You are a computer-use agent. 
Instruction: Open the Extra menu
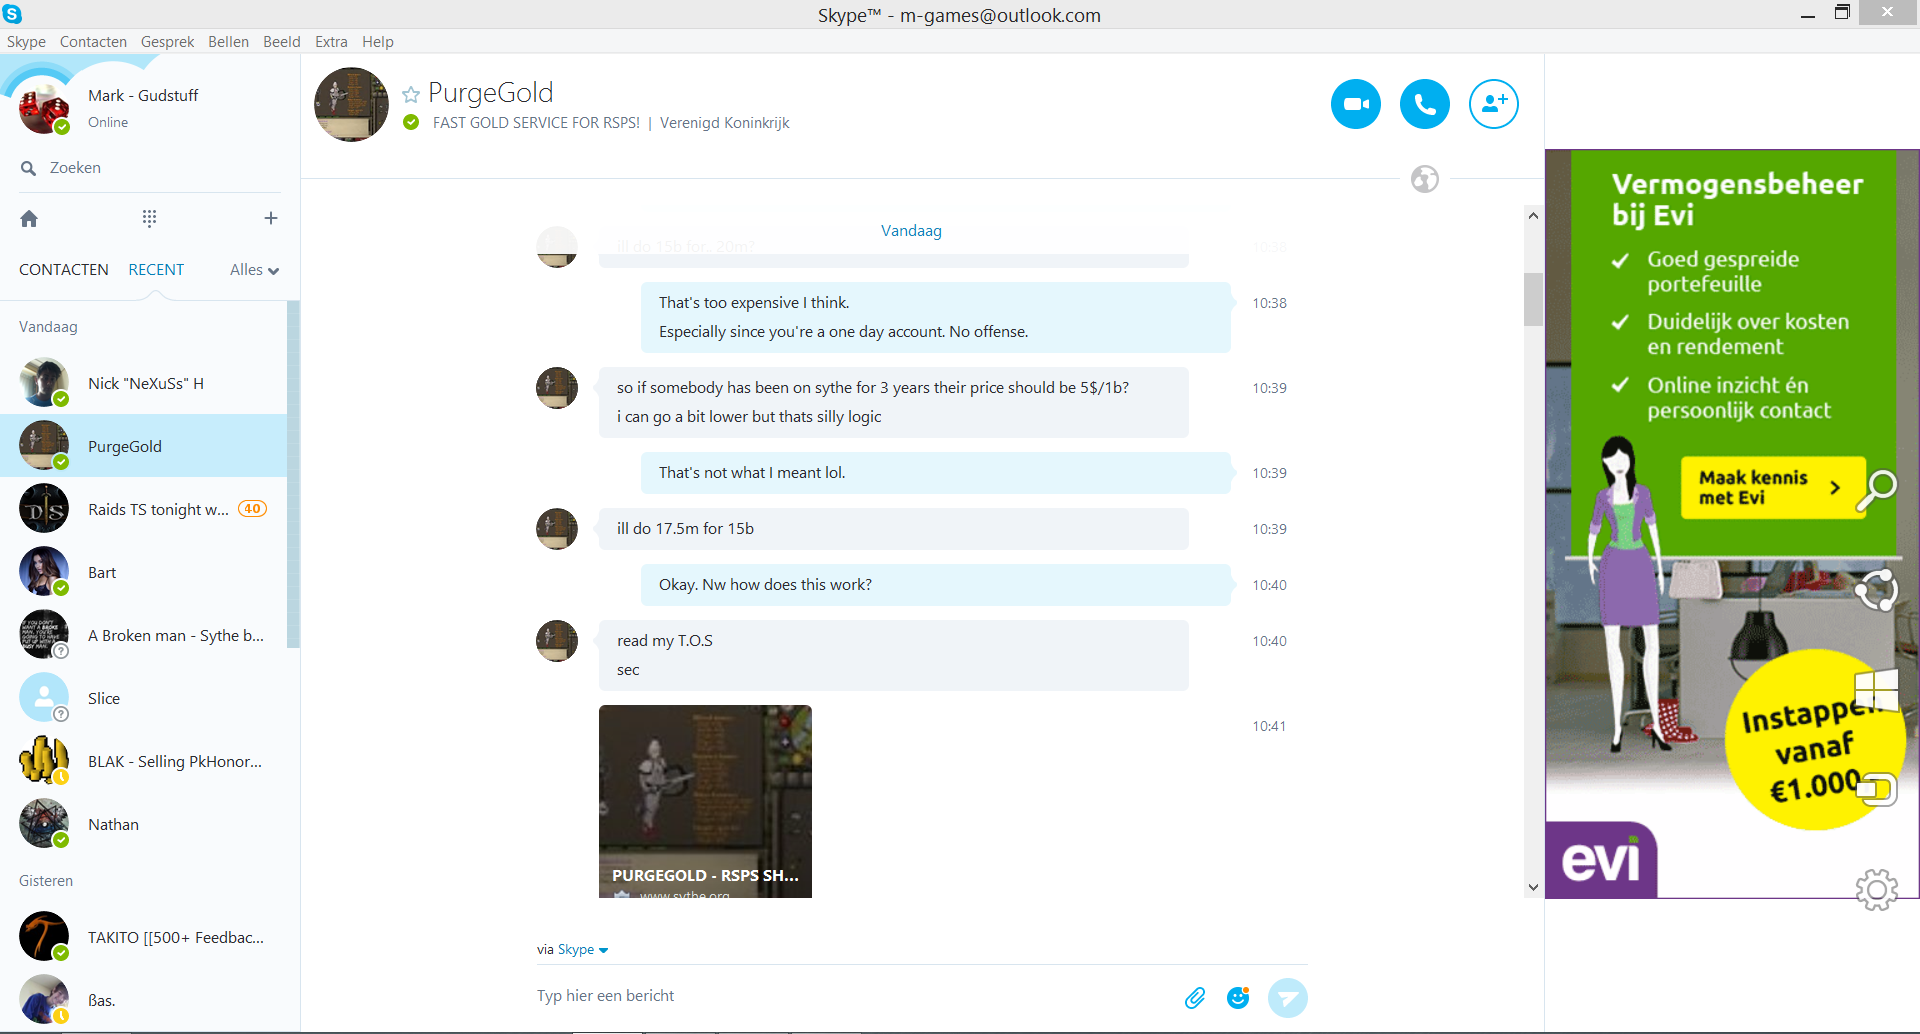pyautogui.click(x=331, y=42)
